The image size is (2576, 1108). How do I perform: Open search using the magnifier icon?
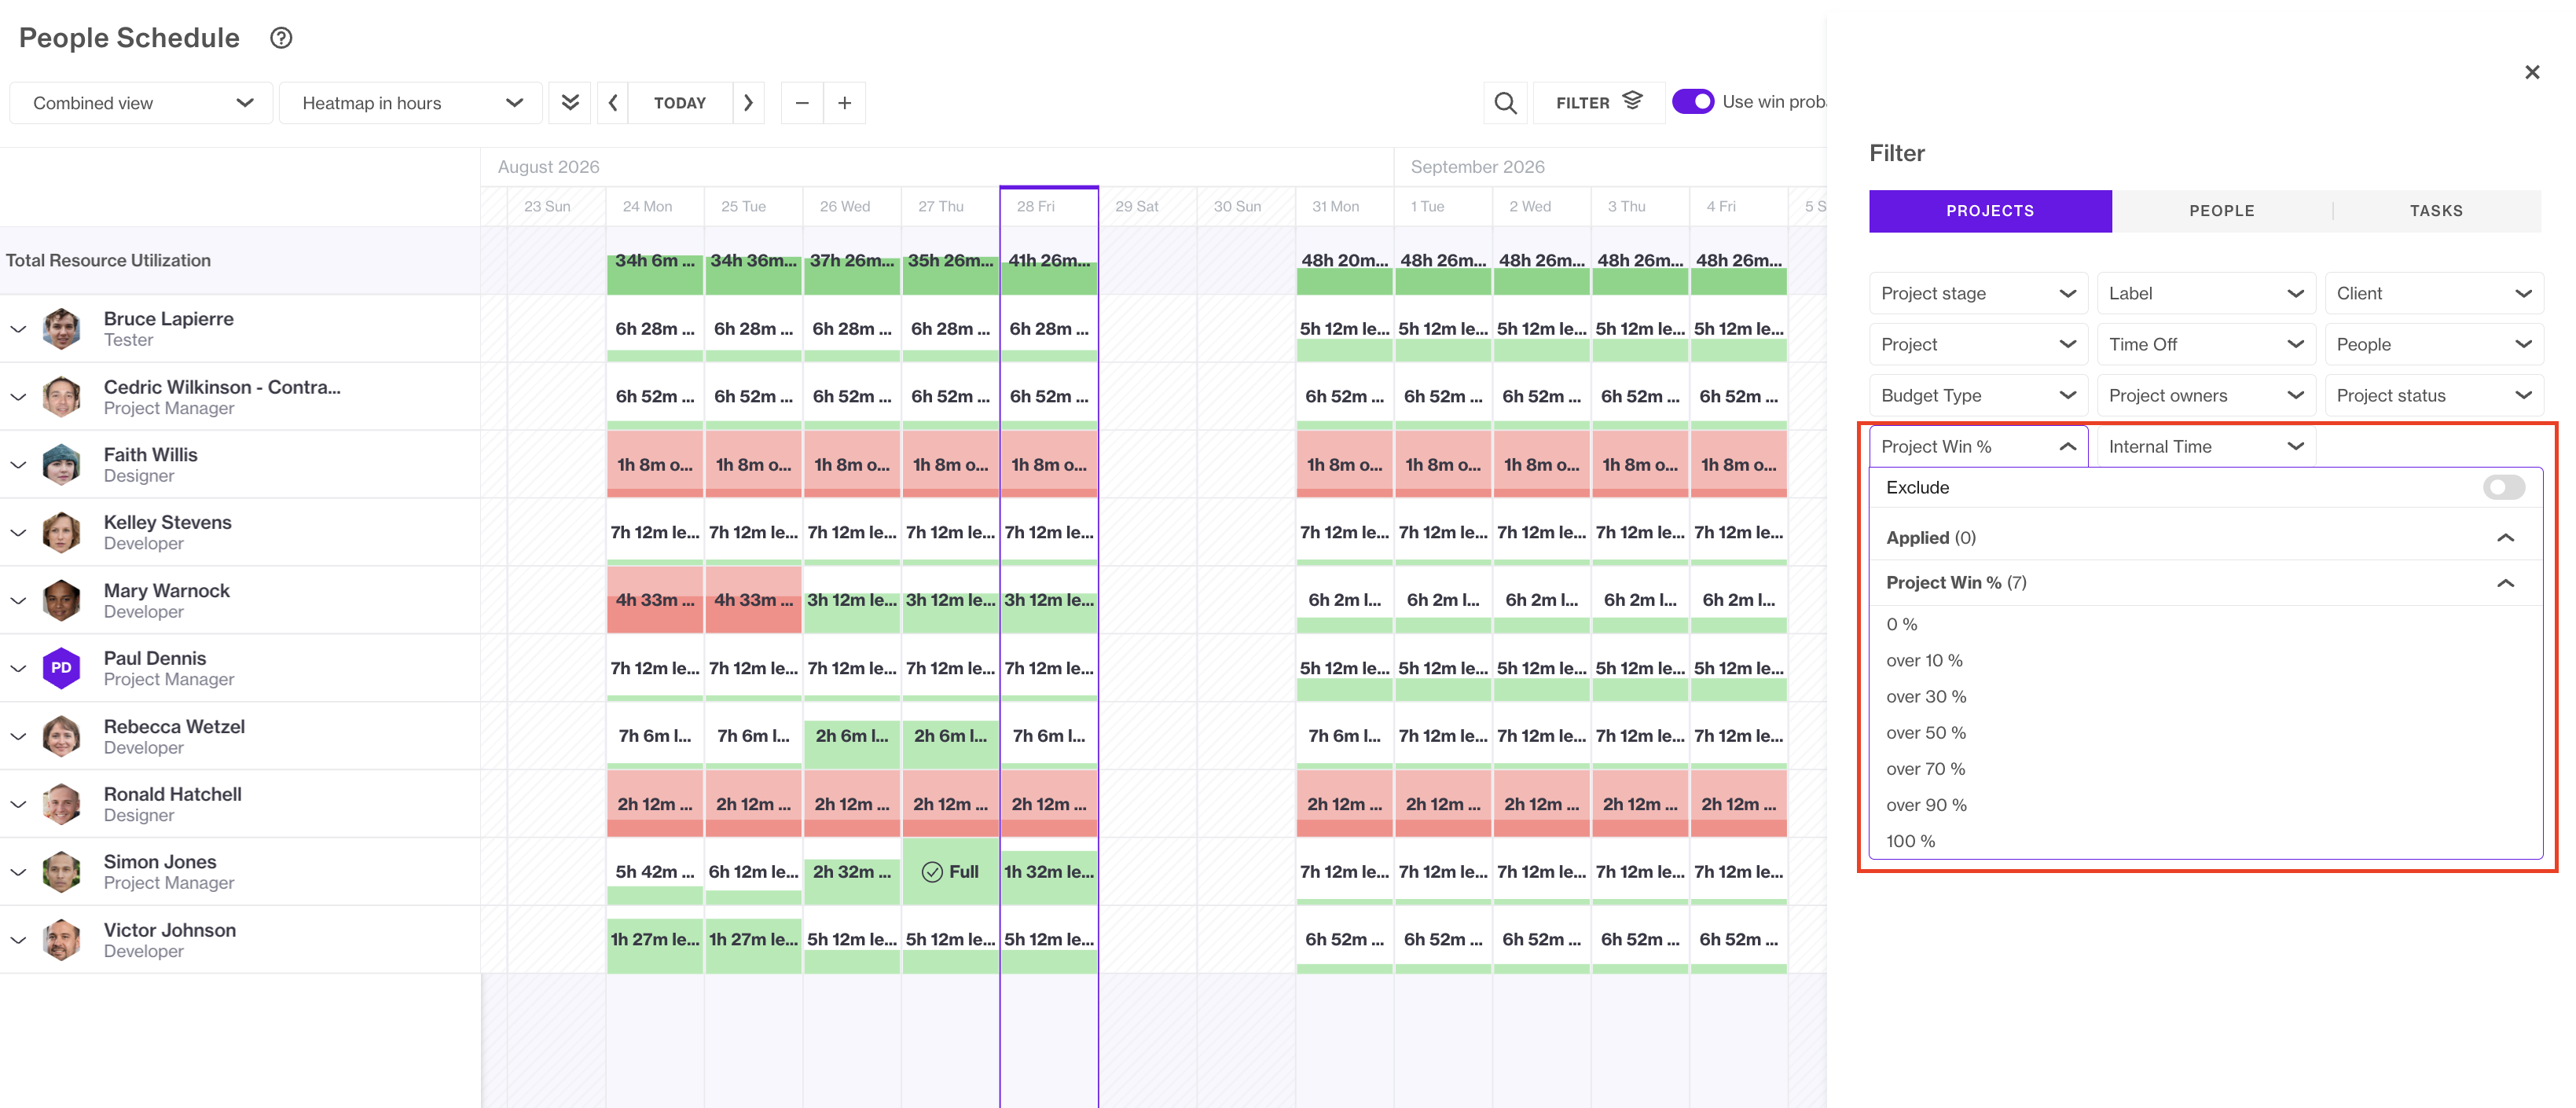tap(1505, 103)
